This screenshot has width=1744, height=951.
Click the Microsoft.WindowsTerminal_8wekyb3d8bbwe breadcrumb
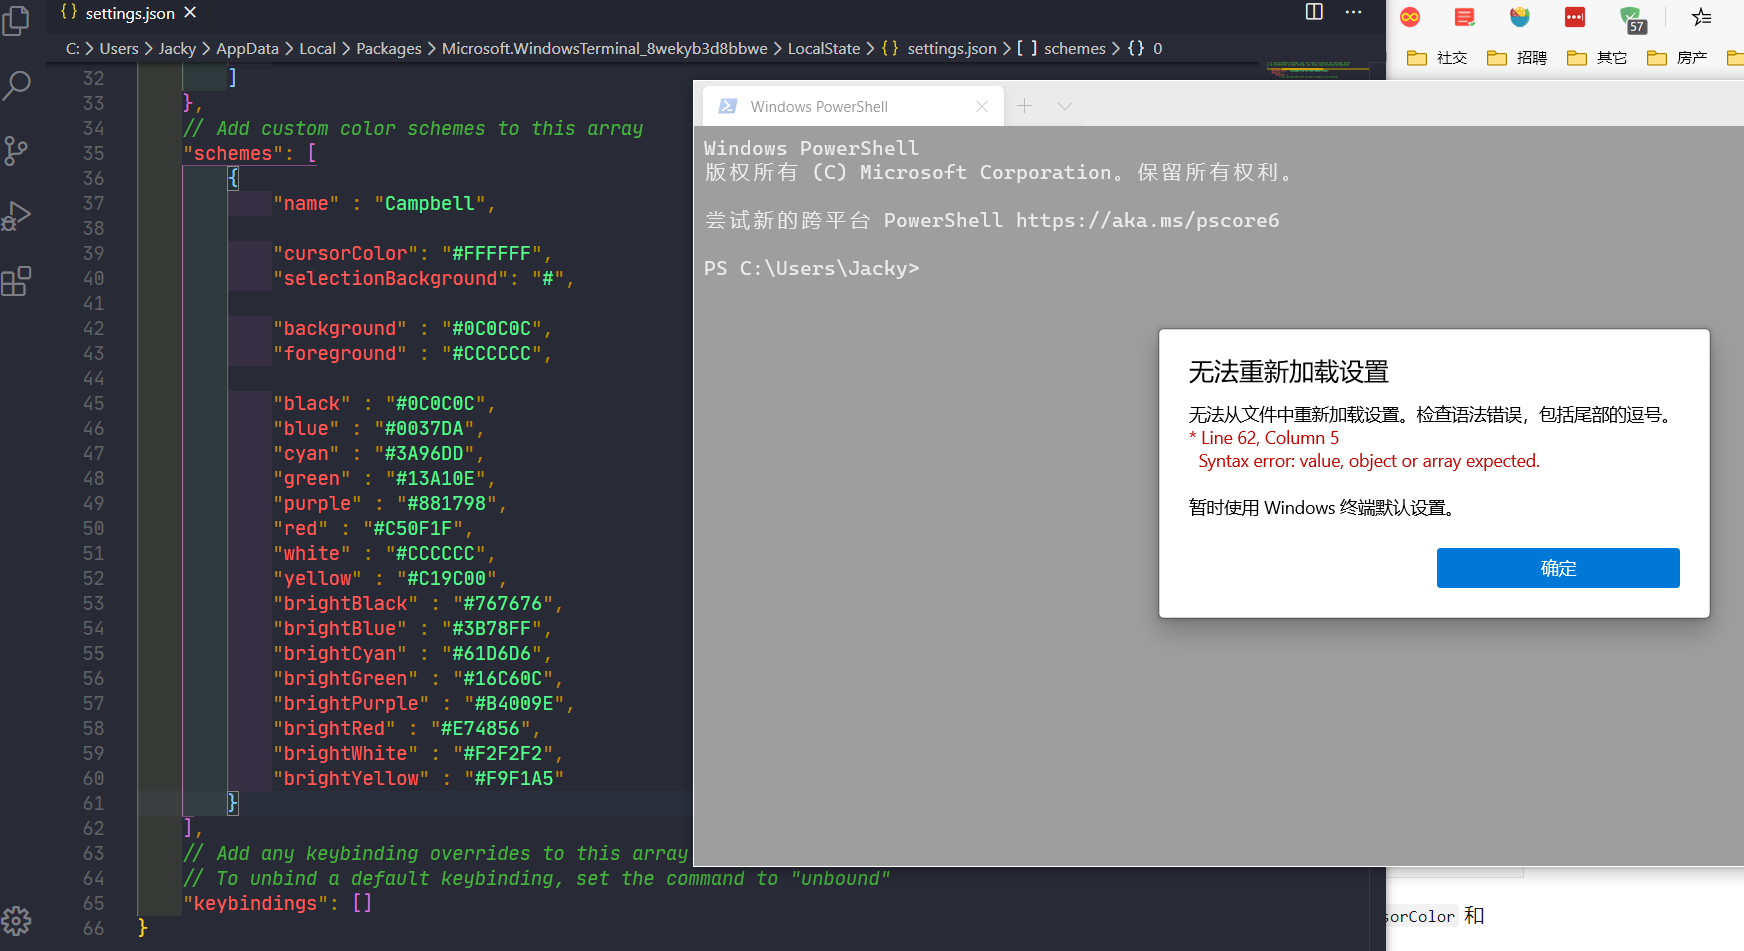[x=605, y=48]
